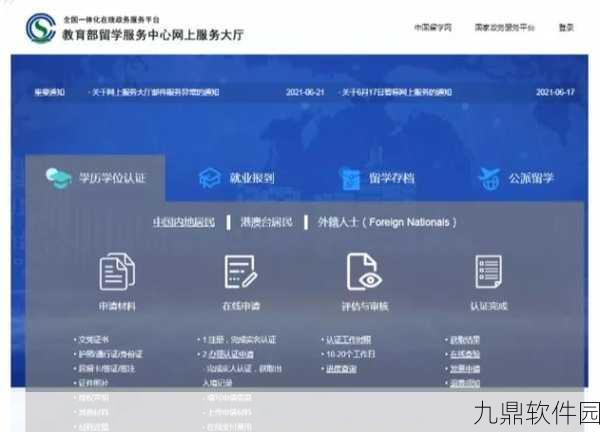Click the 评估与审核 label text

coord(365,306)
